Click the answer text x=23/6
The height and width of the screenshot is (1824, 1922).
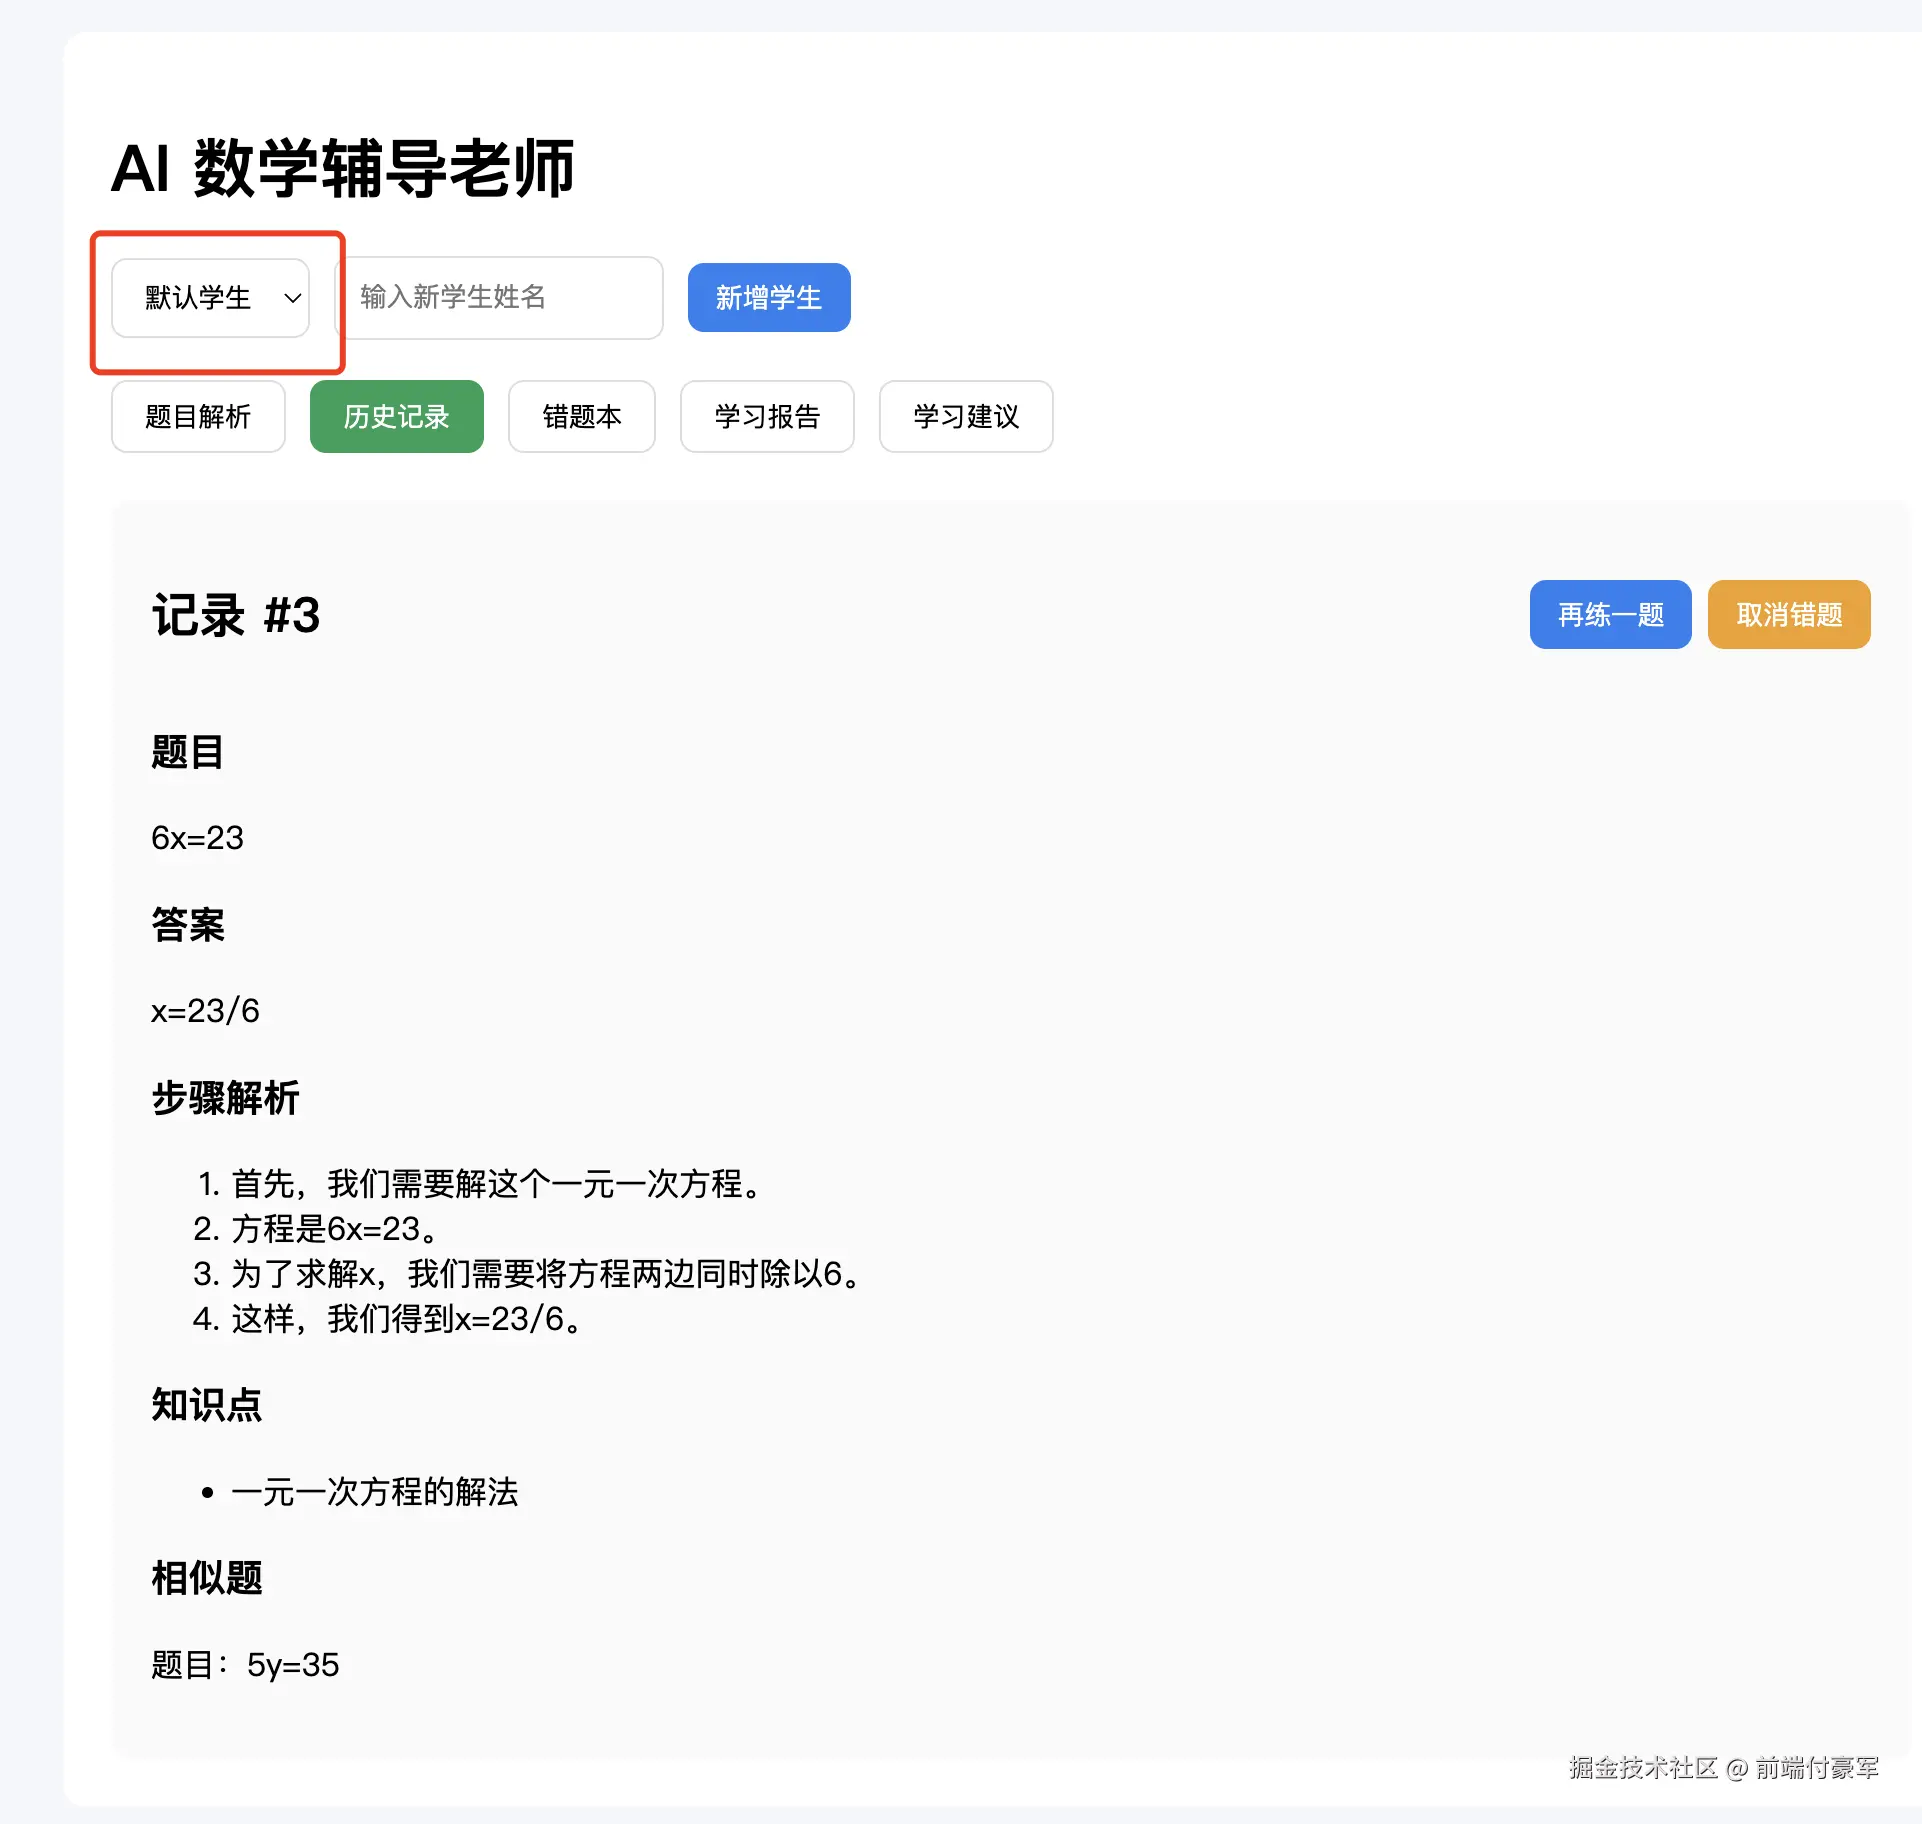coord(205,1010)
